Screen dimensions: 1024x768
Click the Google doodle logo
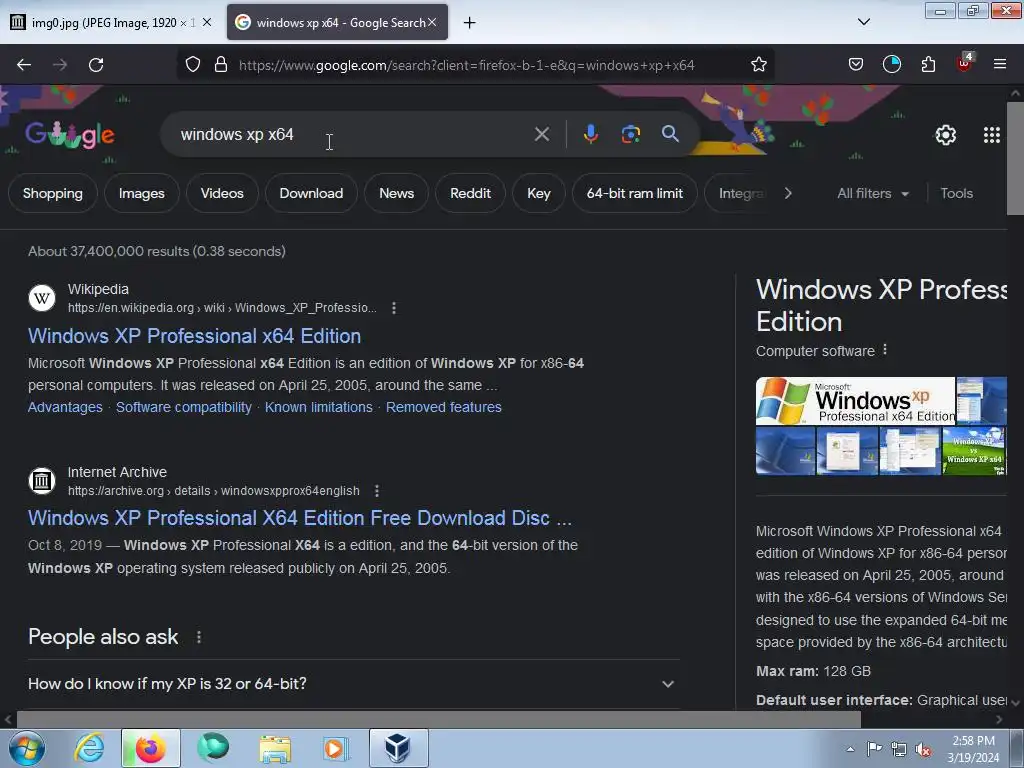coord(70,135)
